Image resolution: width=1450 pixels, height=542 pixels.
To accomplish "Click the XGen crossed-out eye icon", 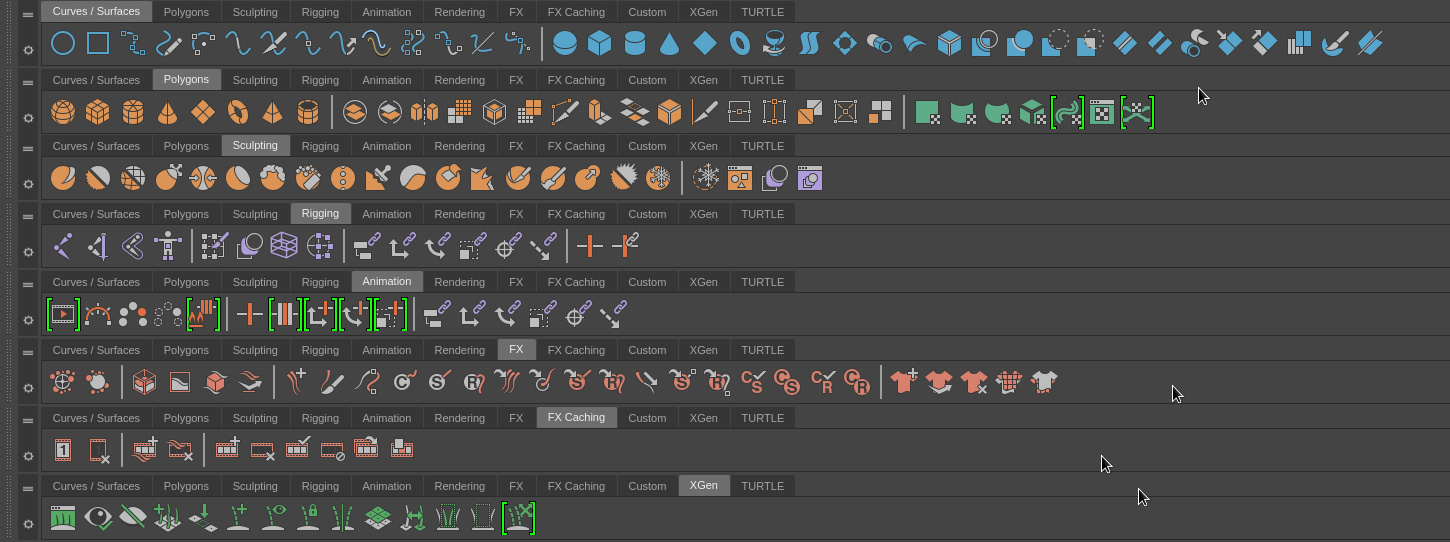I will (x=133, y=517).
